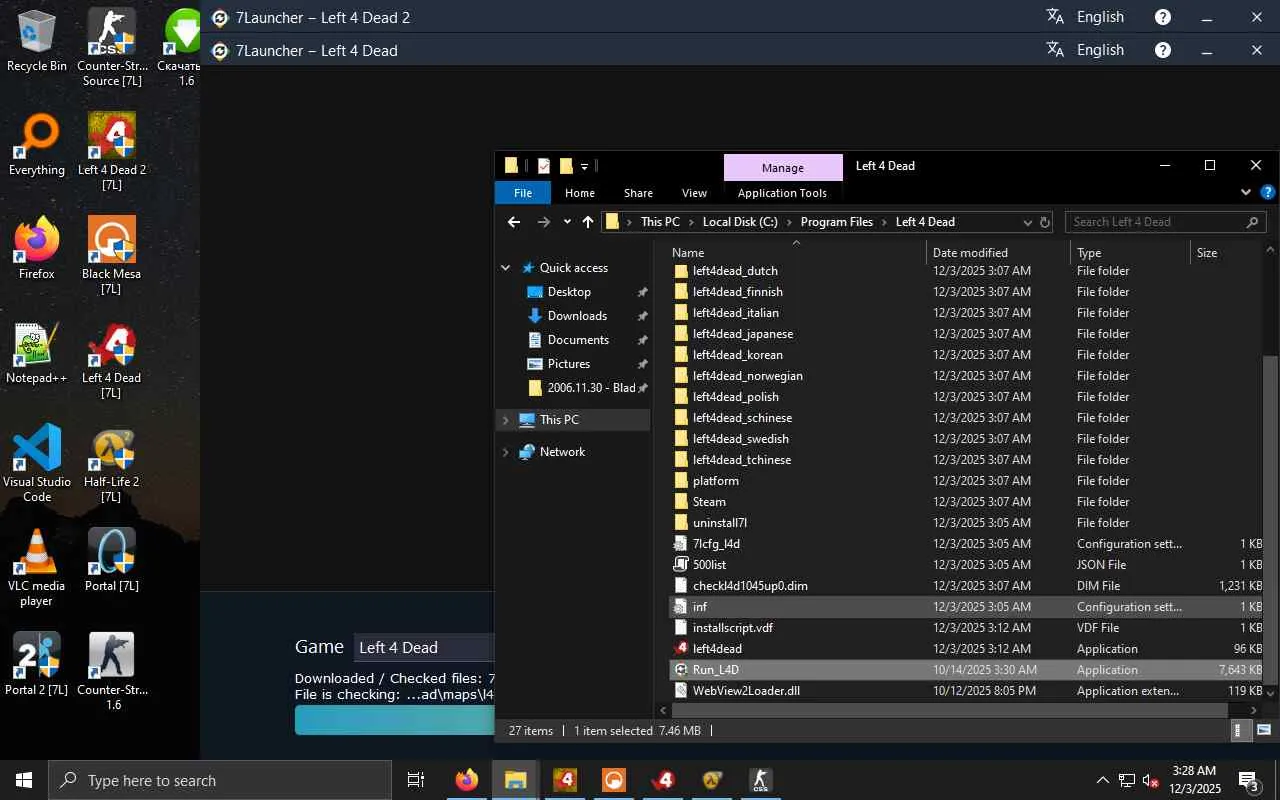1280x800 pixels.
Task: Navigate to Program Files in address bar
Action: tap(836, 222)
